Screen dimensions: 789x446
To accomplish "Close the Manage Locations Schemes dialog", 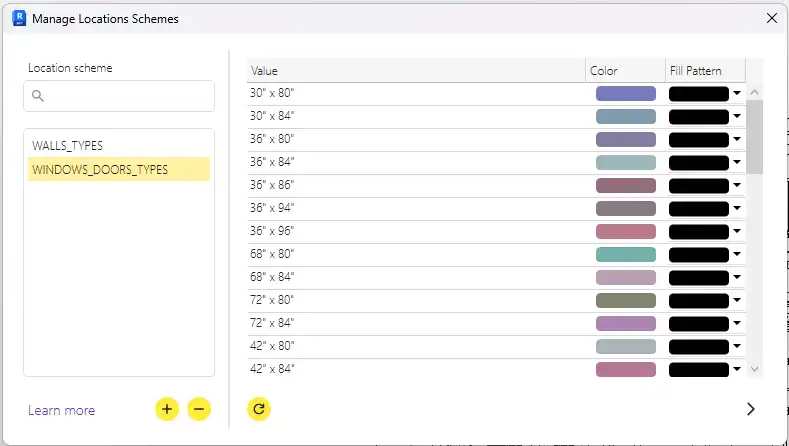I will click(x=771, y=18).
